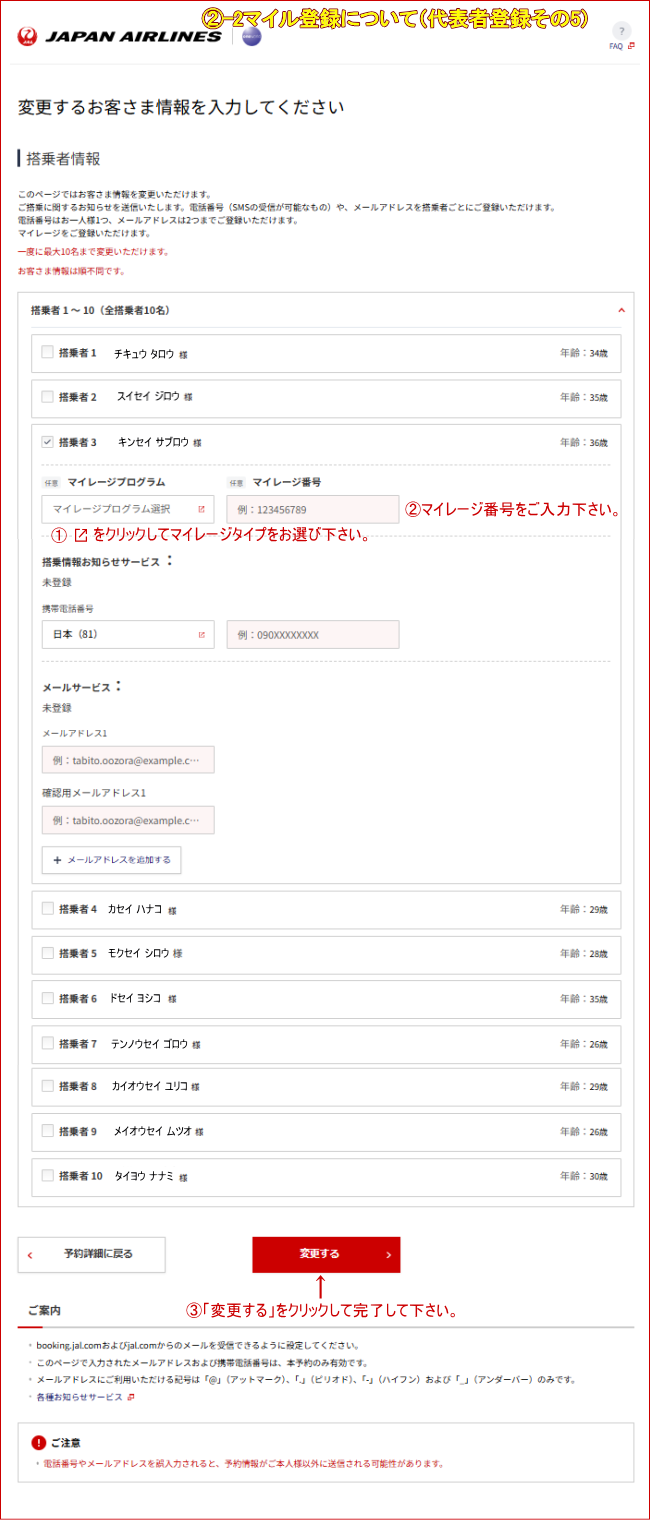This screenshot has width=650, height=1520.
Task: Click メールアドレスを追加する button
Action: pyautogui.click(x=111, y=860)
